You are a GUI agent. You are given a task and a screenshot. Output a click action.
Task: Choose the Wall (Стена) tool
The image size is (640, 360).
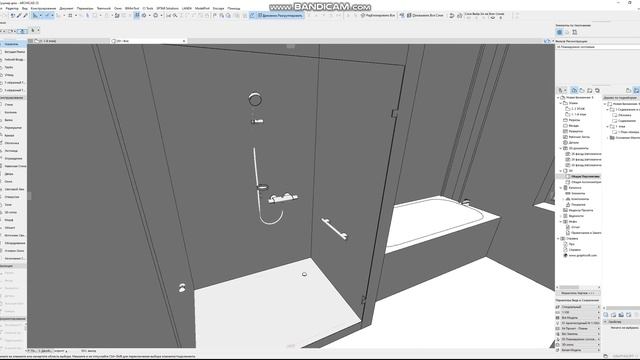point(13,104)
